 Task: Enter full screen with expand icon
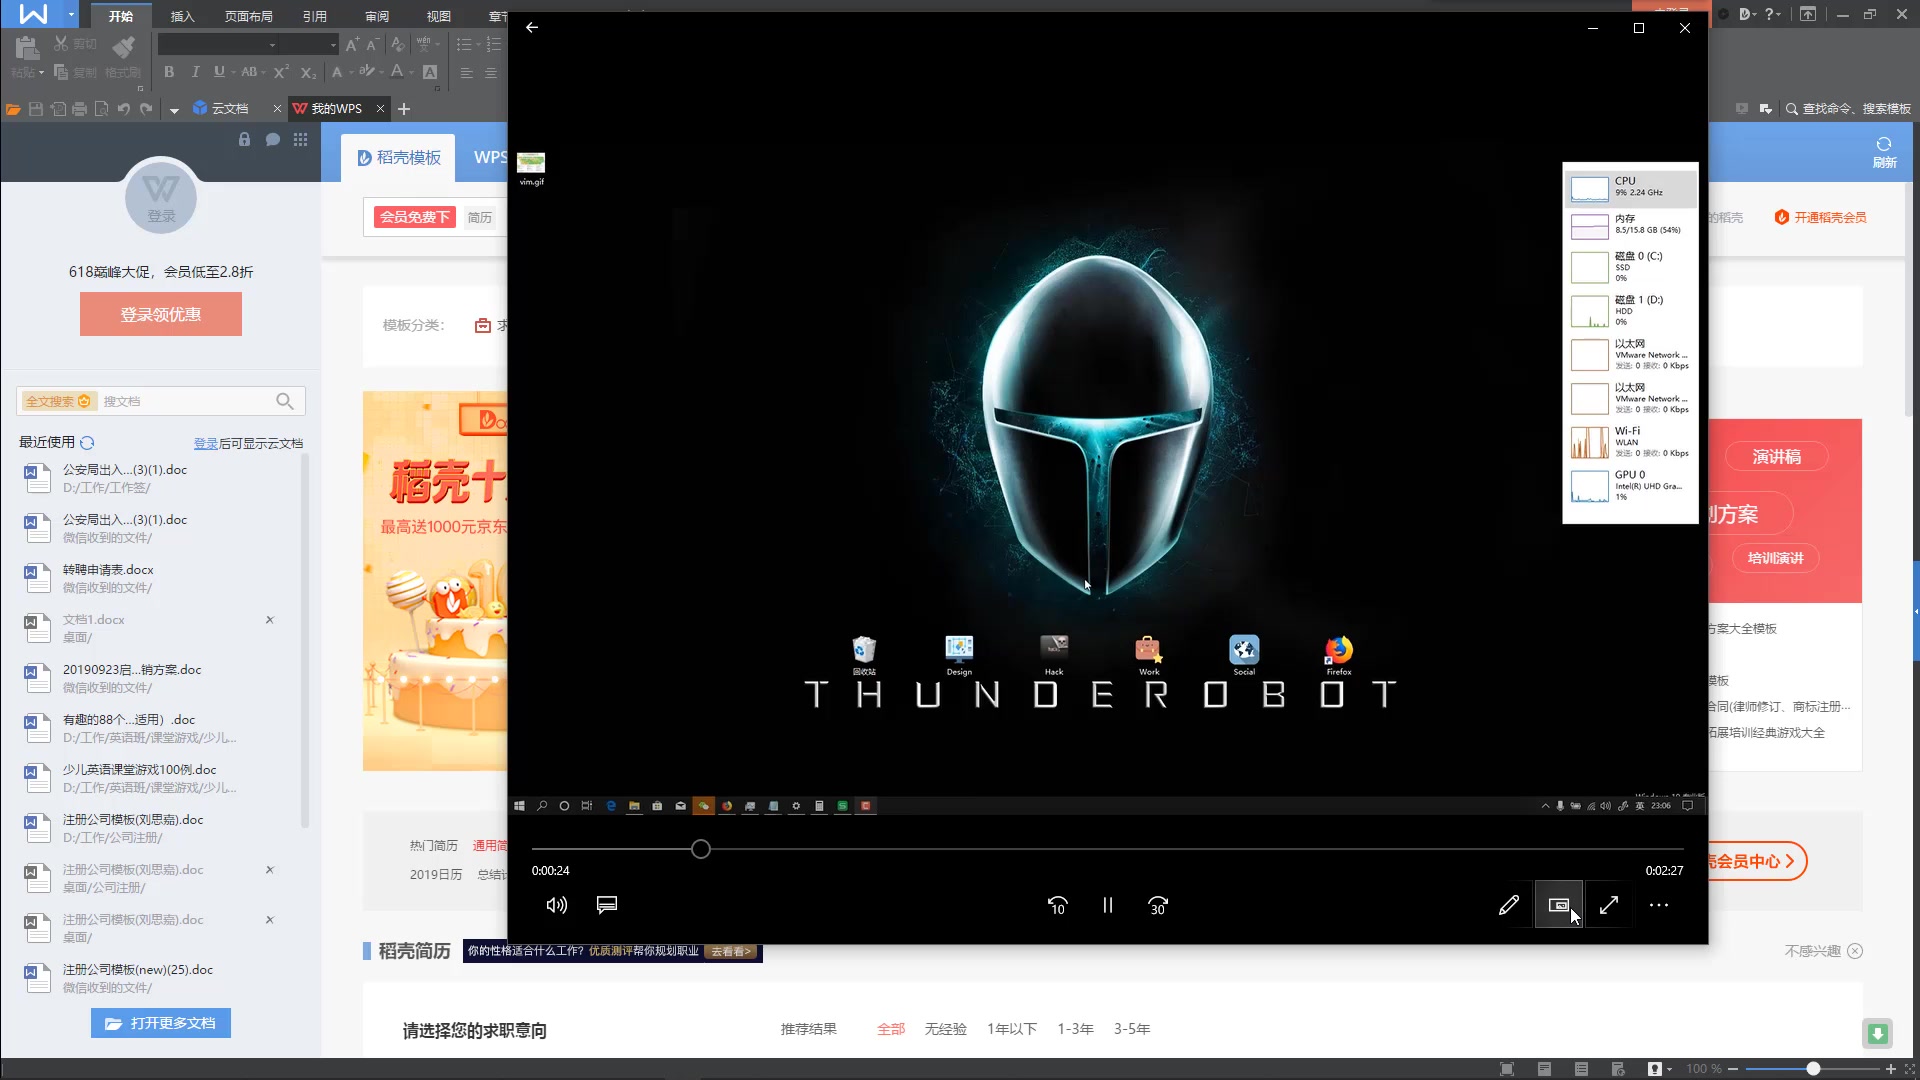(1609, 905)
